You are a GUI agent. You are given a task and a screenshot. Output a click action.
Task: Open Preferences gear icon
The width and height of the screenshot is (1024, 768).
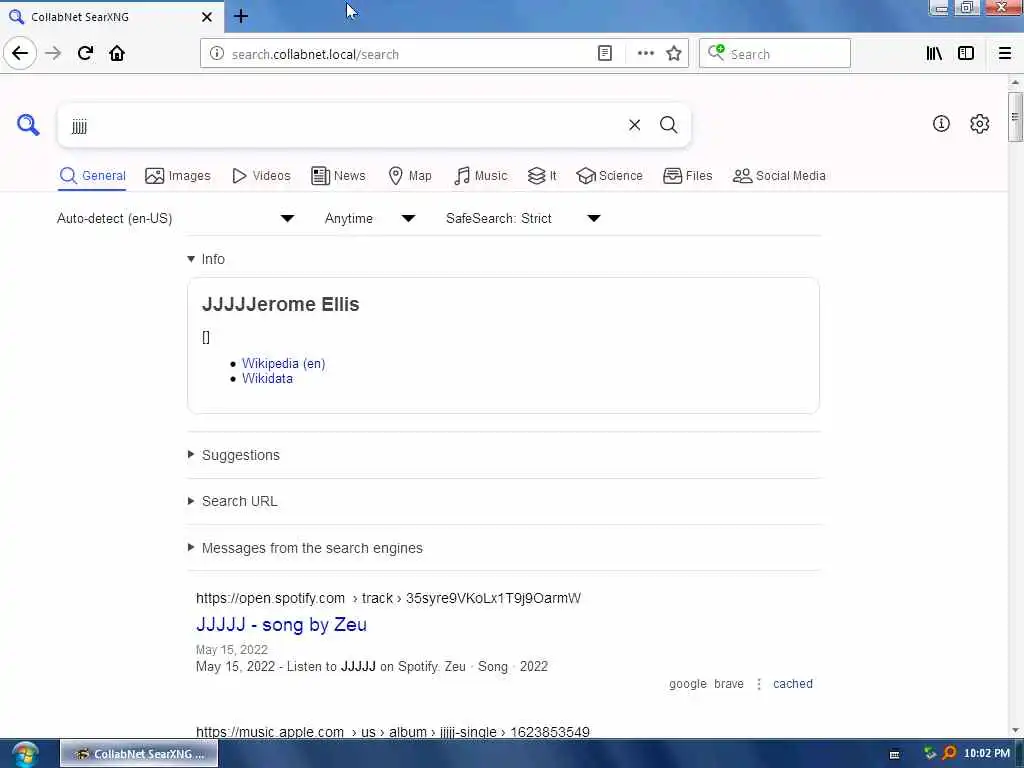point(979,123)
